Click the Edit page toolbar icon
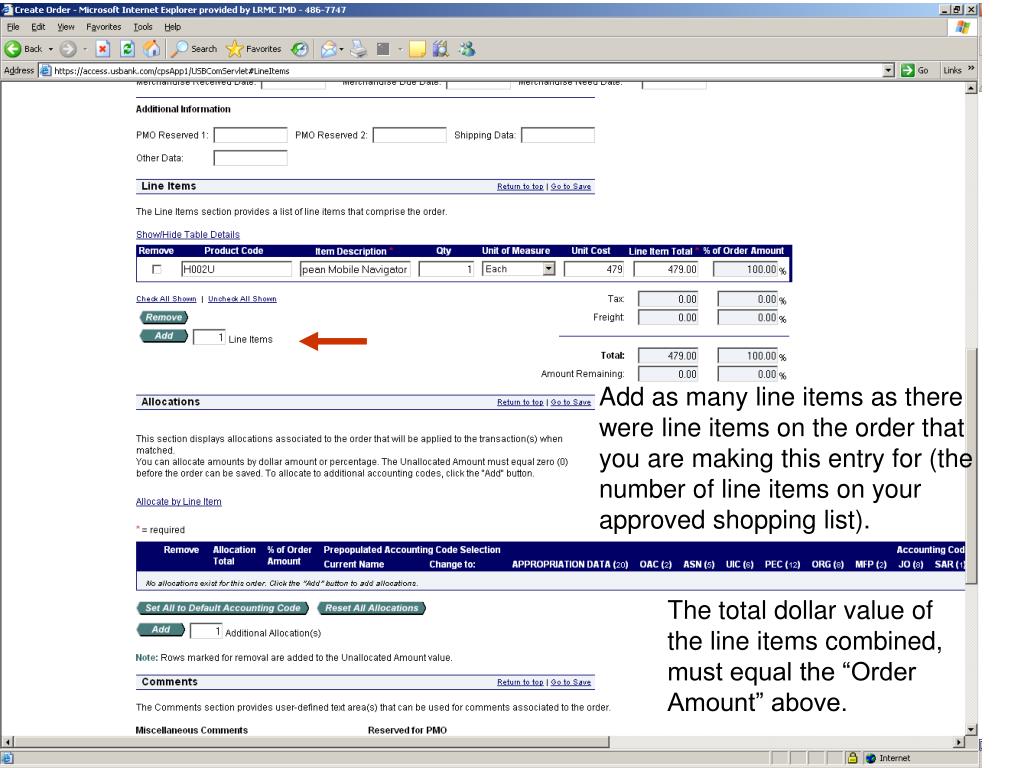1024x768 pixels. (383, 49)
